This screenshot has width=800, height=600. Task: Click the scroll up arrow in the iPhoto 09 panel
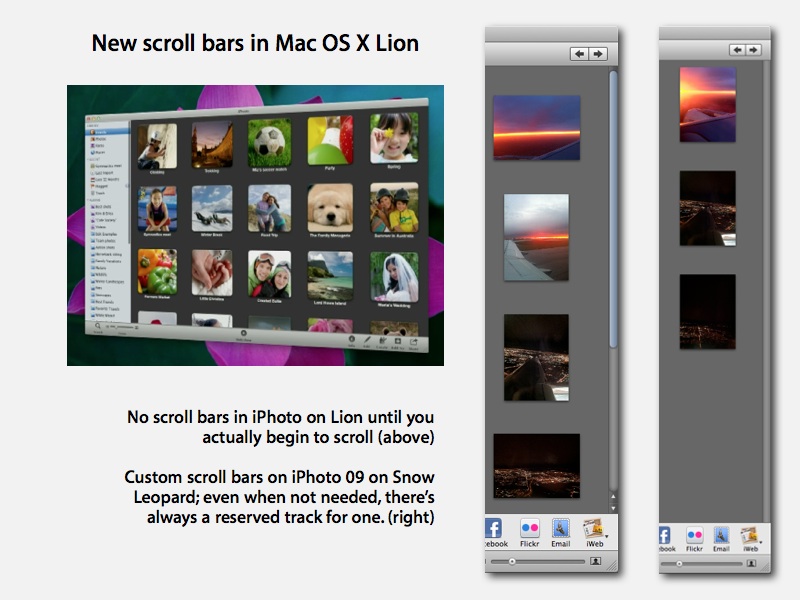[613, 496]
